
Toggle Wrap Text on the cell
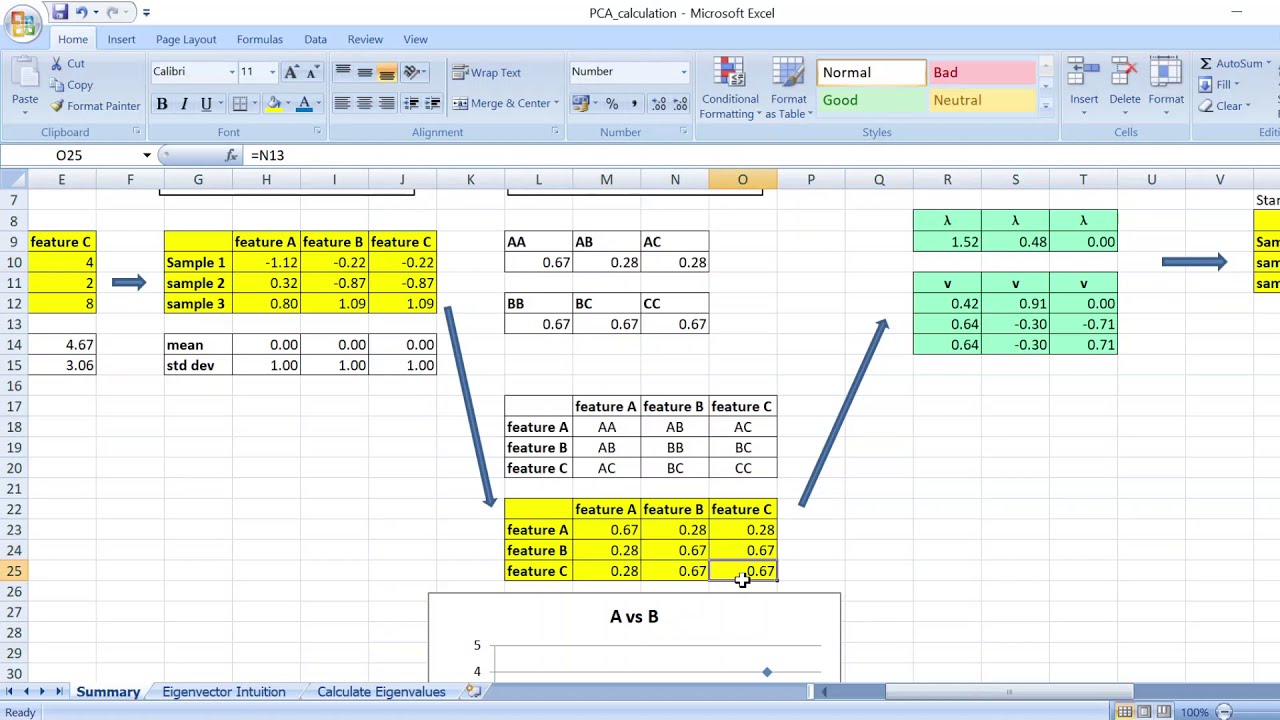[x=487, y=72]
